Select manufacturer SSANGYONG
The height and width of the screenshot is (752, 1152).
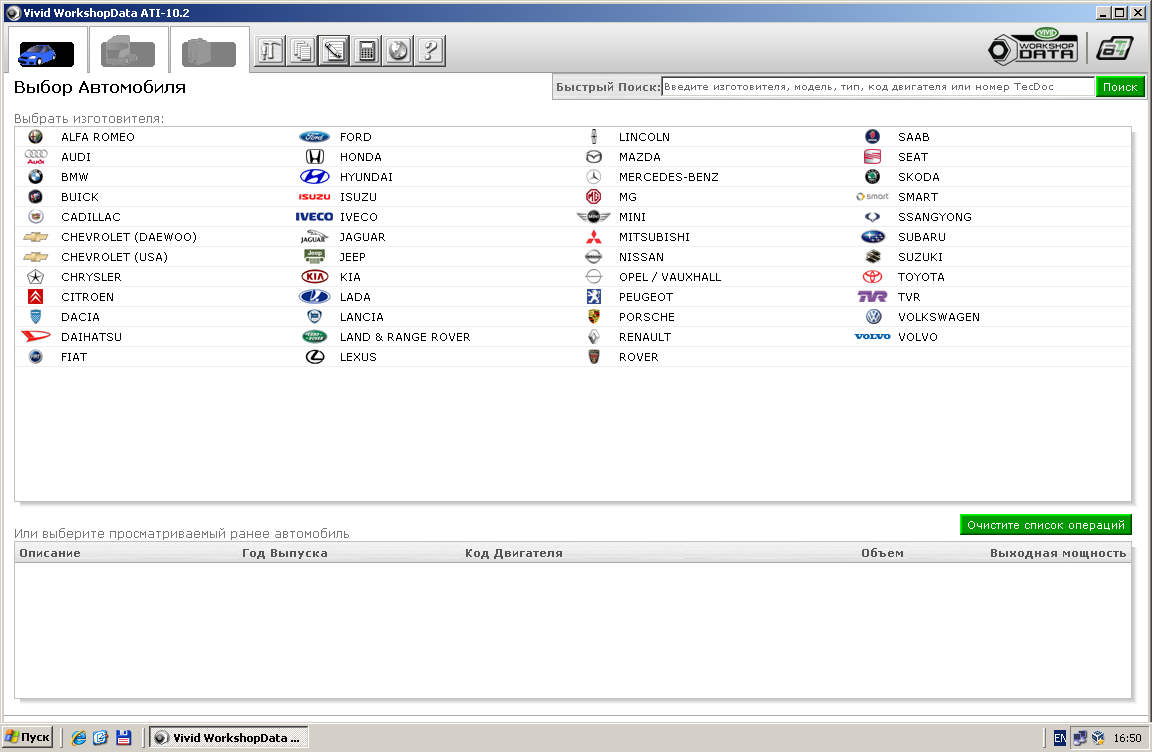pyautogui.click(x=935, y=217)
